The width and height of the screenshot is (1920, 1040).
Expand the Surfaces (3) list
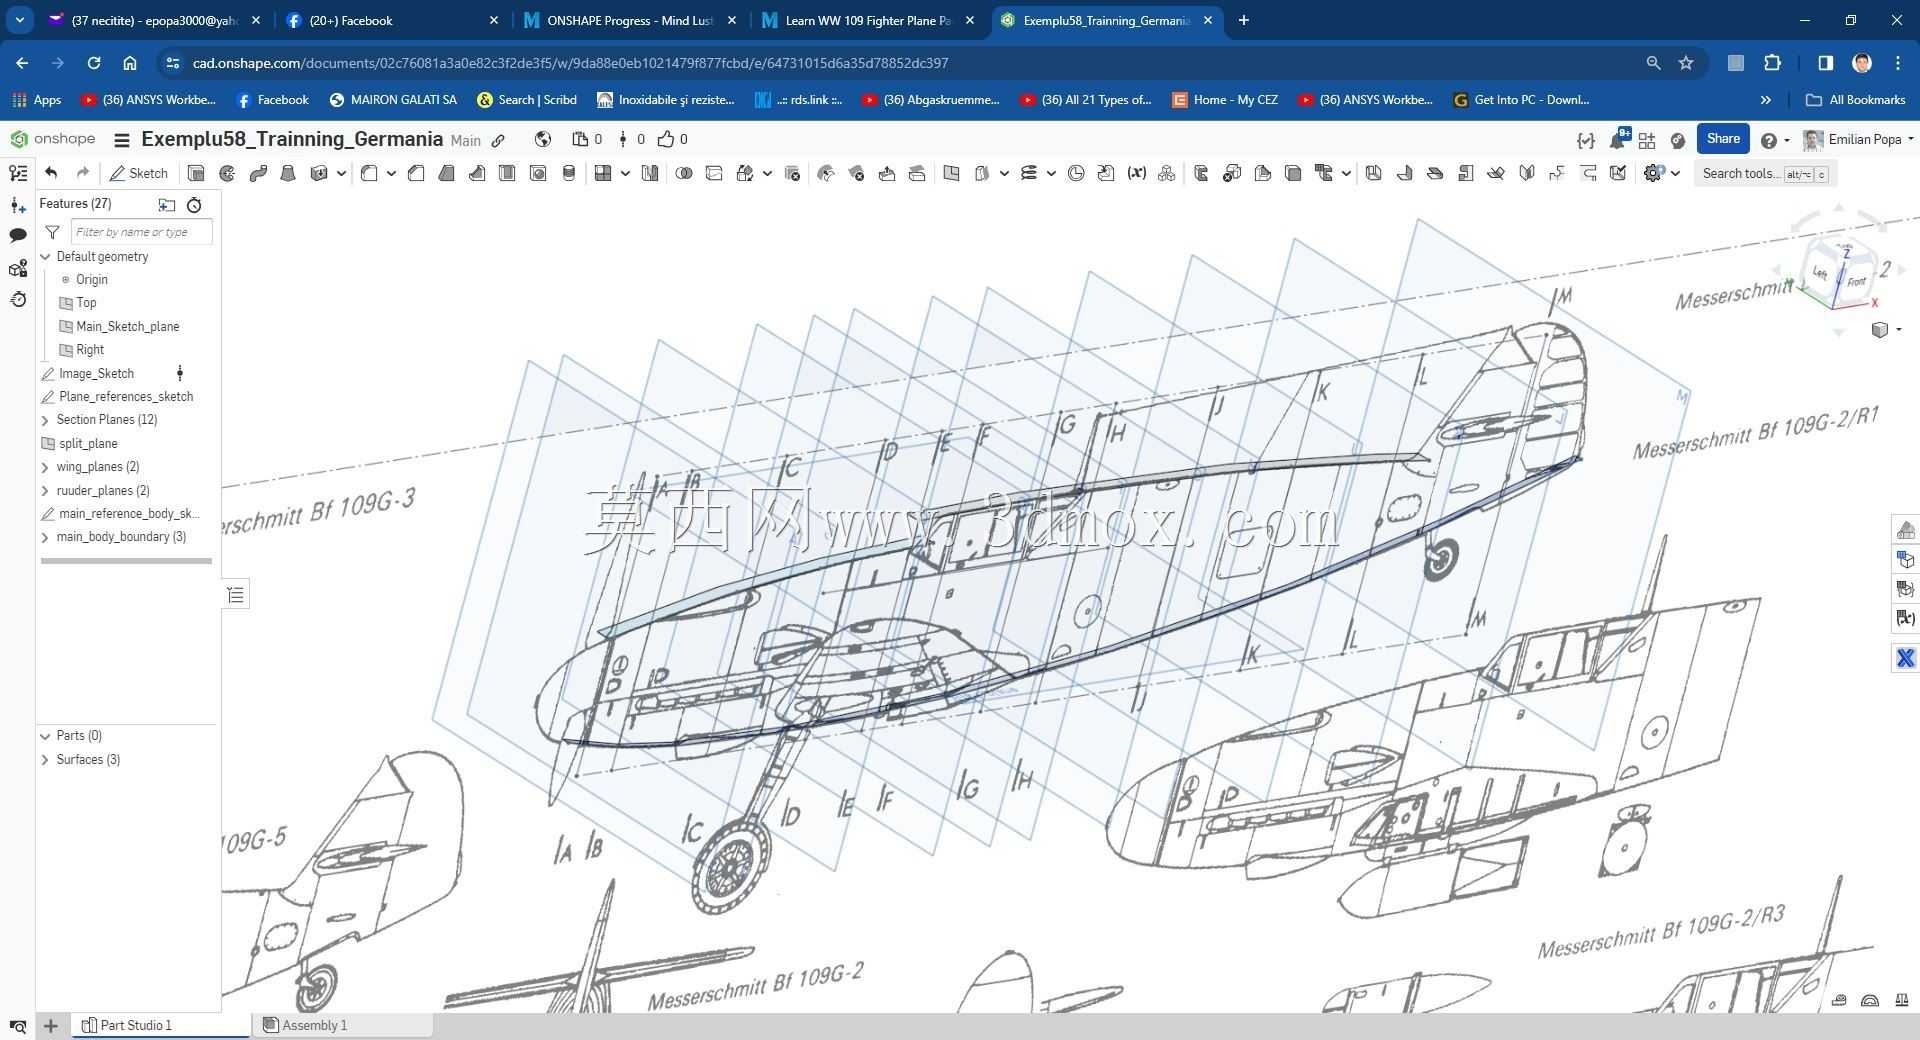[45, 760]
